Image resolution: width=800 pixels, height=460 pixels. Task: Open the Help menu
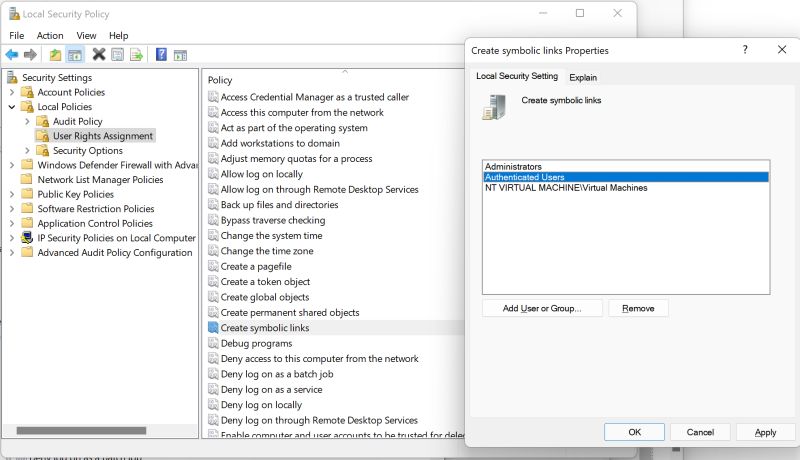point(118,36)
